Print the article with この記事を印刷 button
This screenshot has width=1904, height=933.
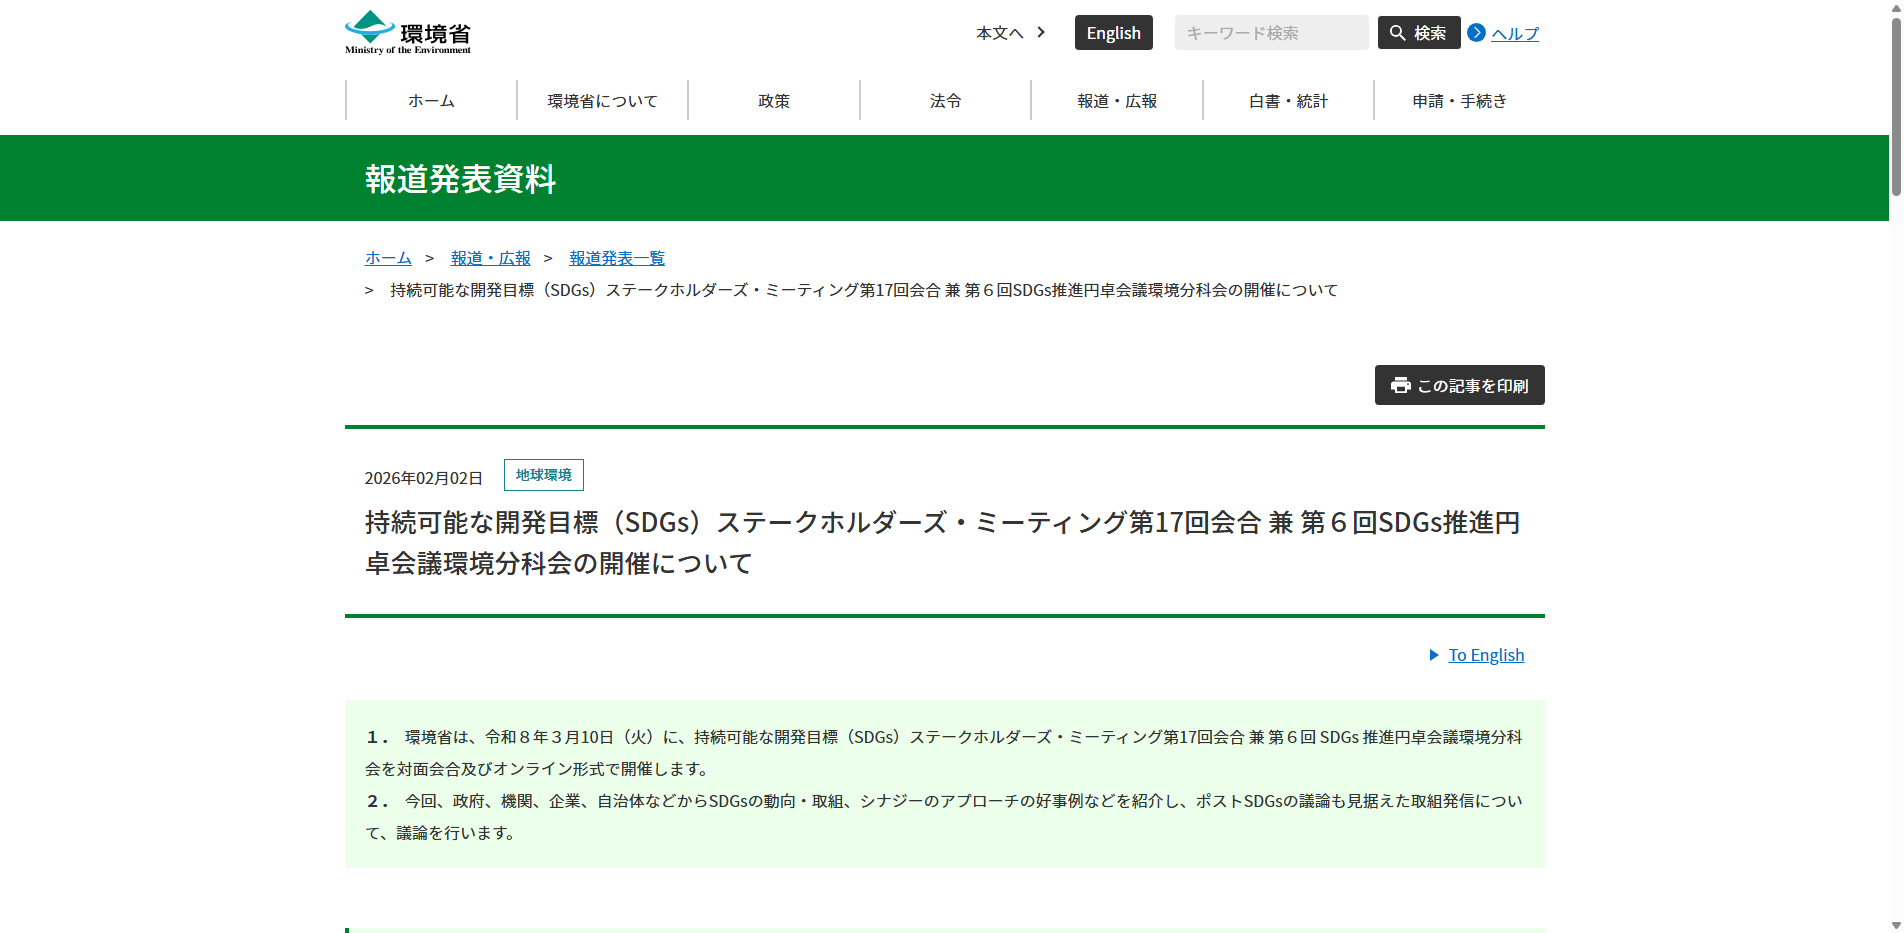[1459, 385]
